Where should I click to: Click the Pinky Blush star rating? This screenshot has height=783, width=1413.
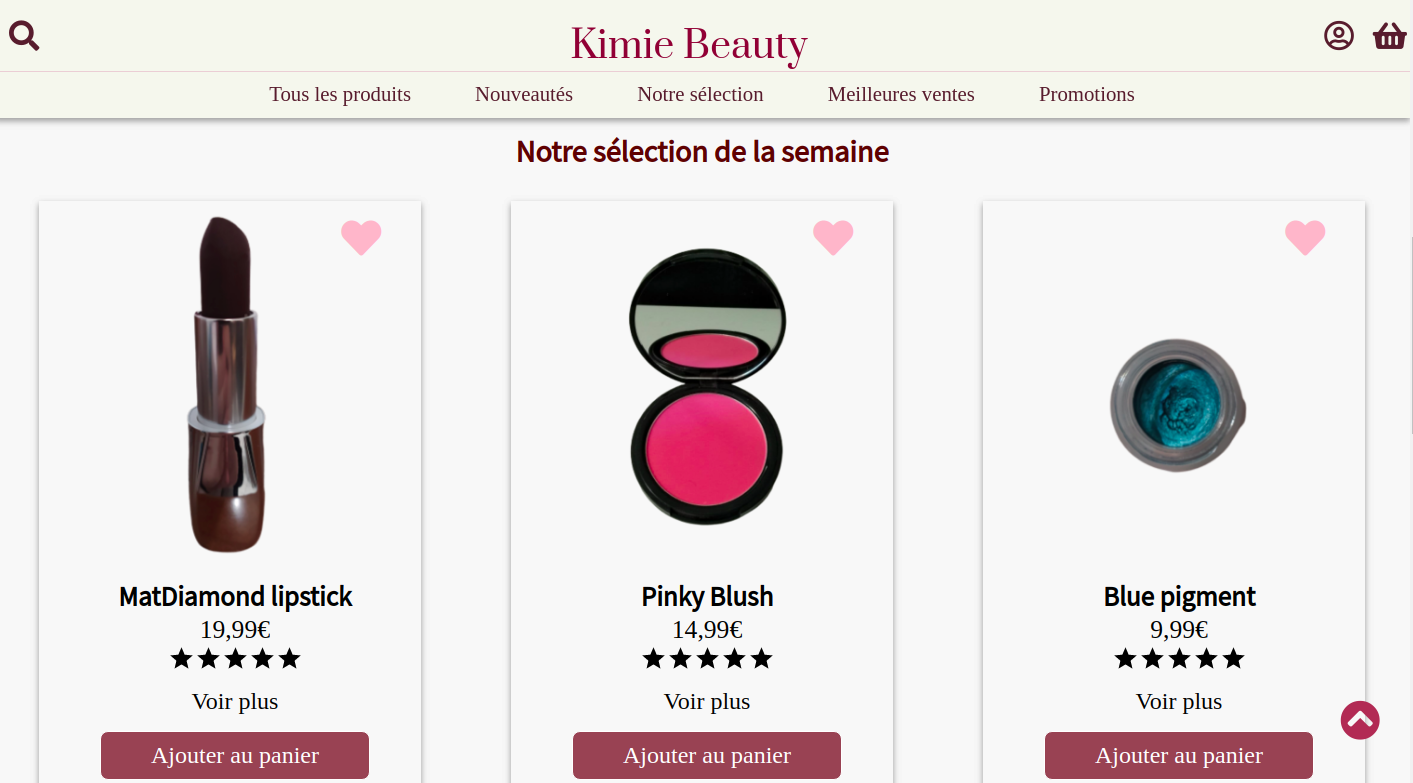coord(707,659)
